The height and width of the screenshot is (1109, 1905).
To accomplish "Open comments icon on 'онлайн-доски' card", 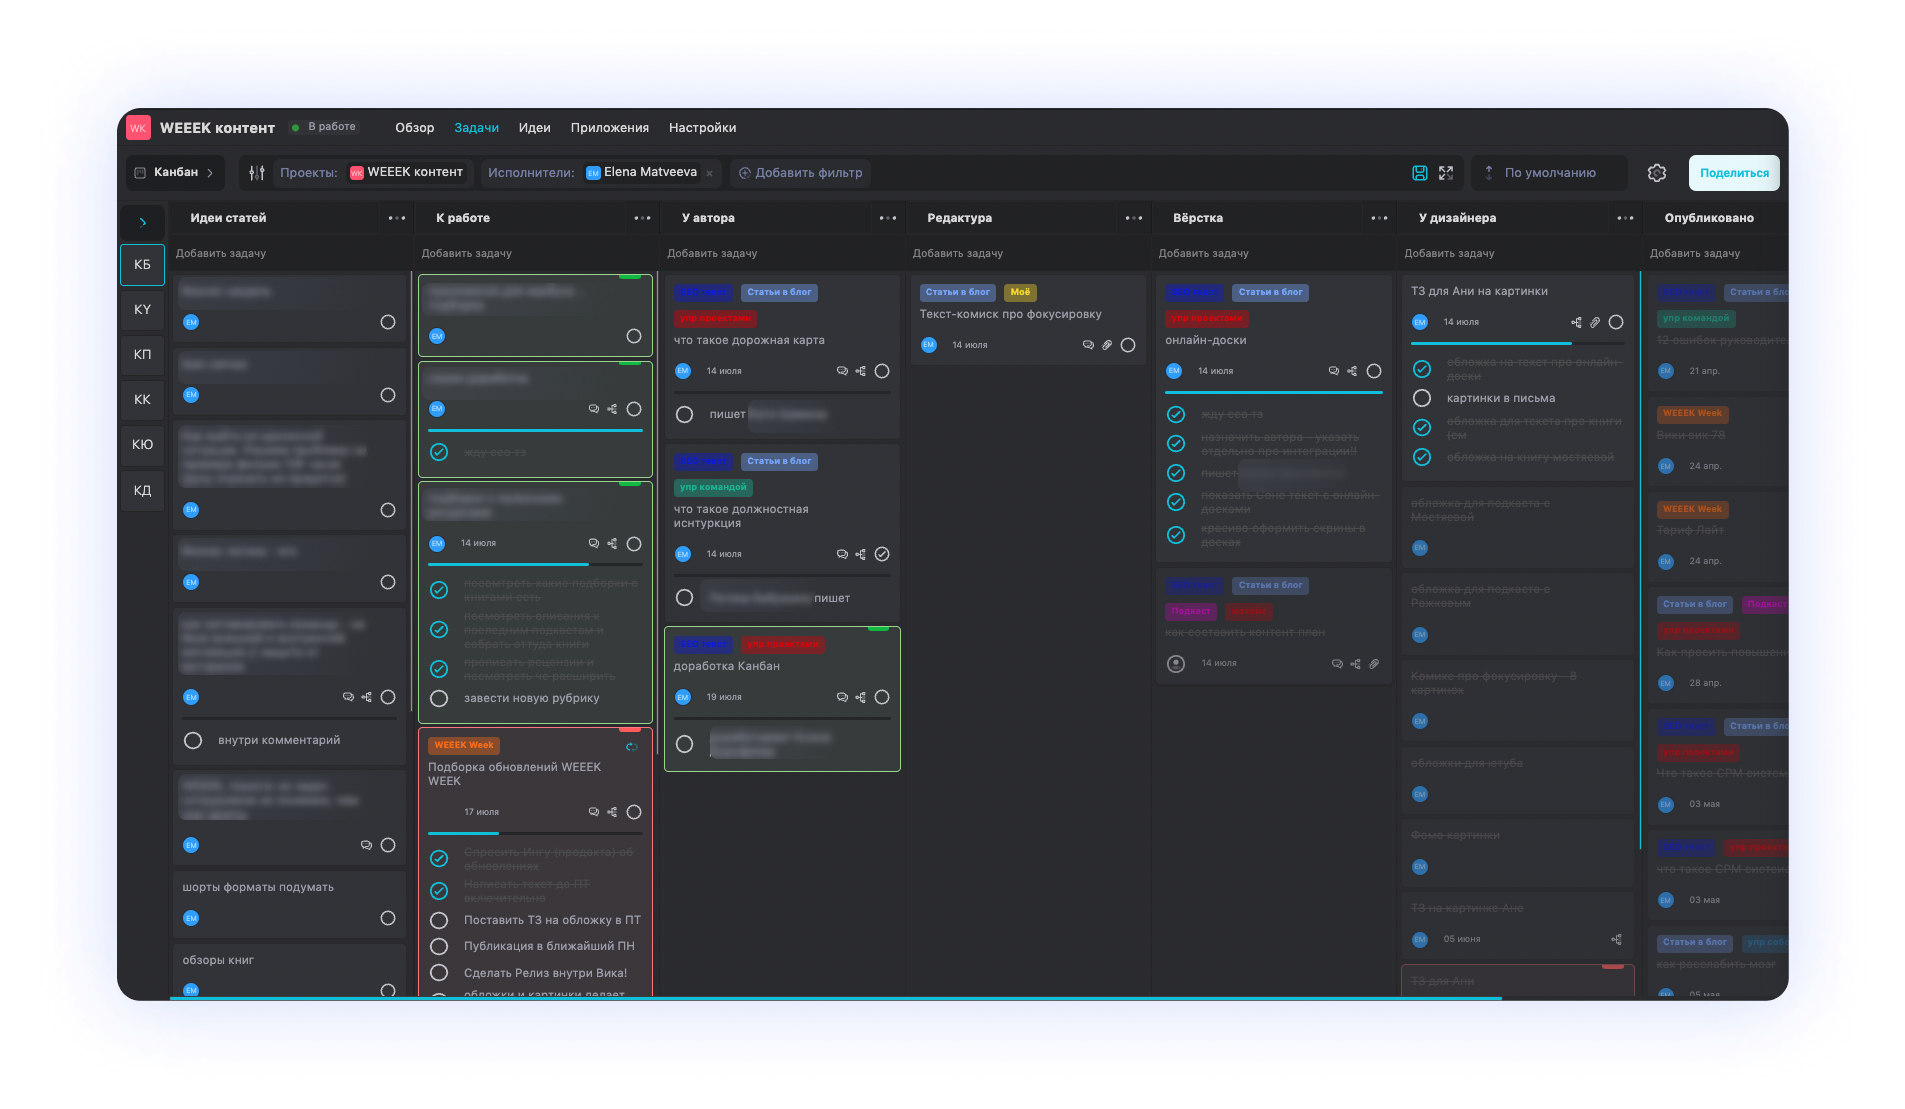I will (x=1334, y=371).
